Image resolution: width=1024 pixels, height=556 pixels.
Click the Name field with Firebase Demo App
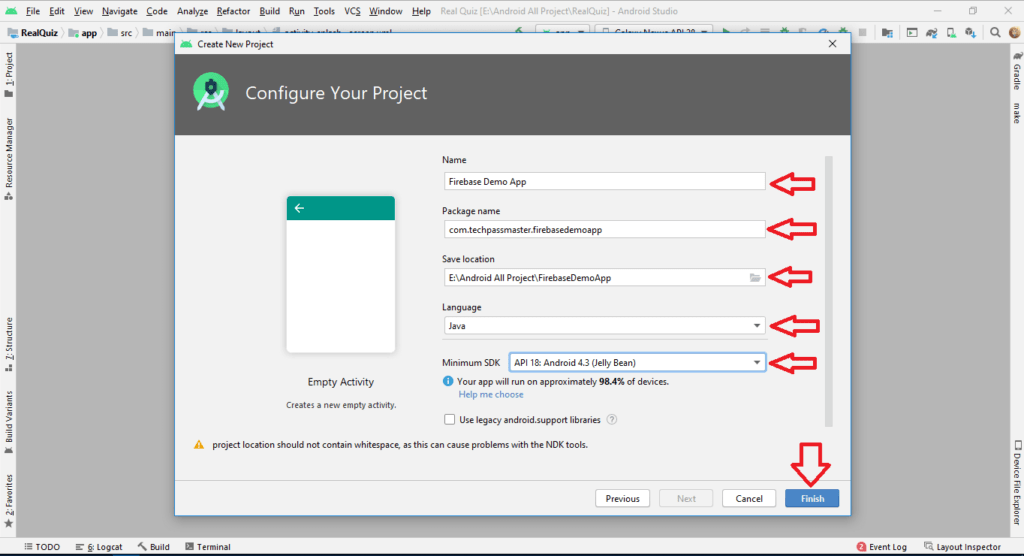604,182
